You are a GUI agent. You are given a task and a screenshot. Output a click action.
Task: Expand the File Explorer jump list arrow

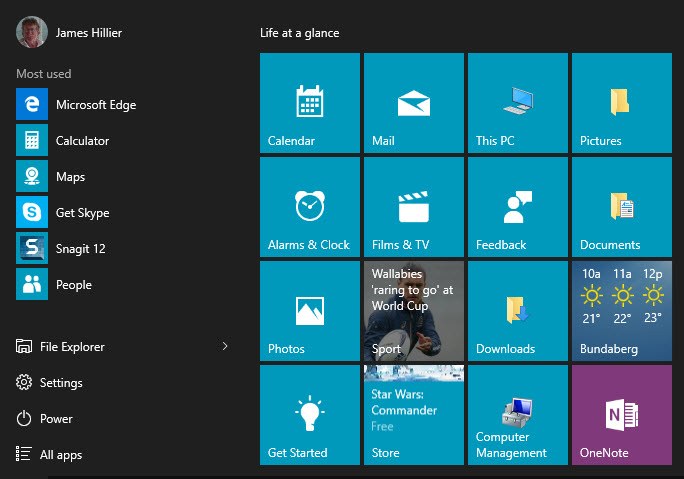(225, 346)
